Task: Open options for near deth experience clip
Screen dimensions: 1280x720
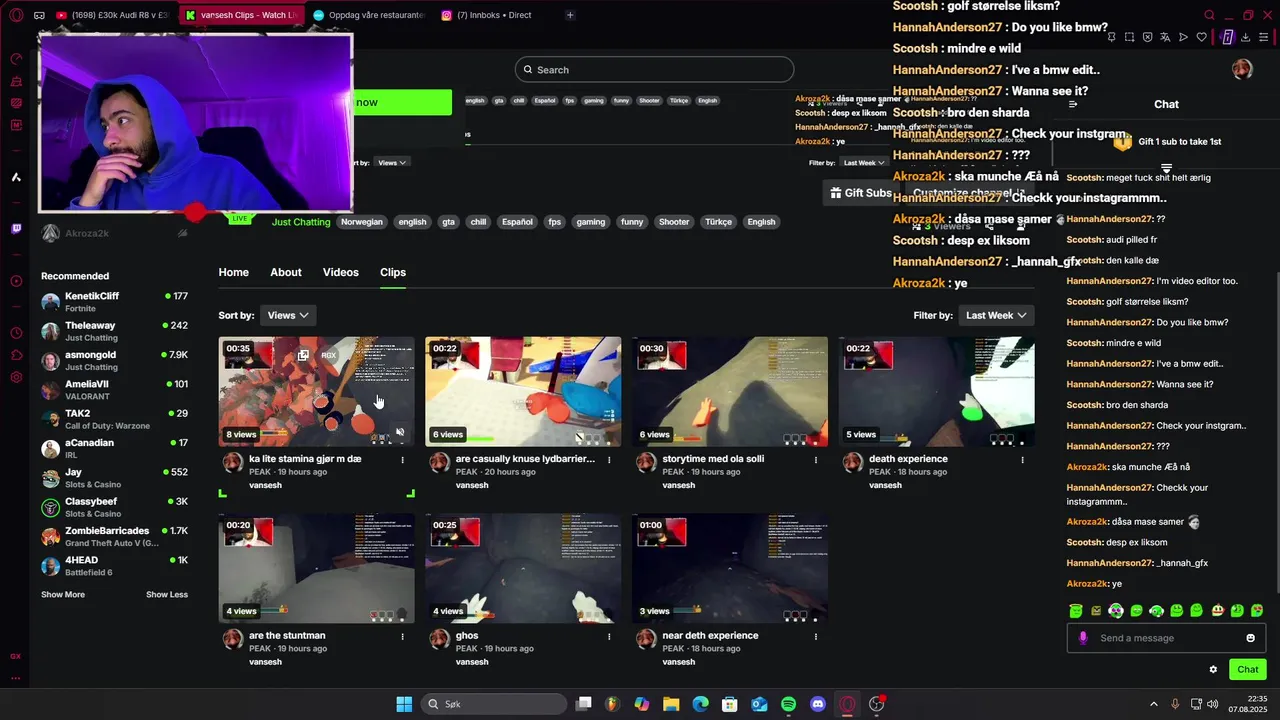Action: point(816,636)
